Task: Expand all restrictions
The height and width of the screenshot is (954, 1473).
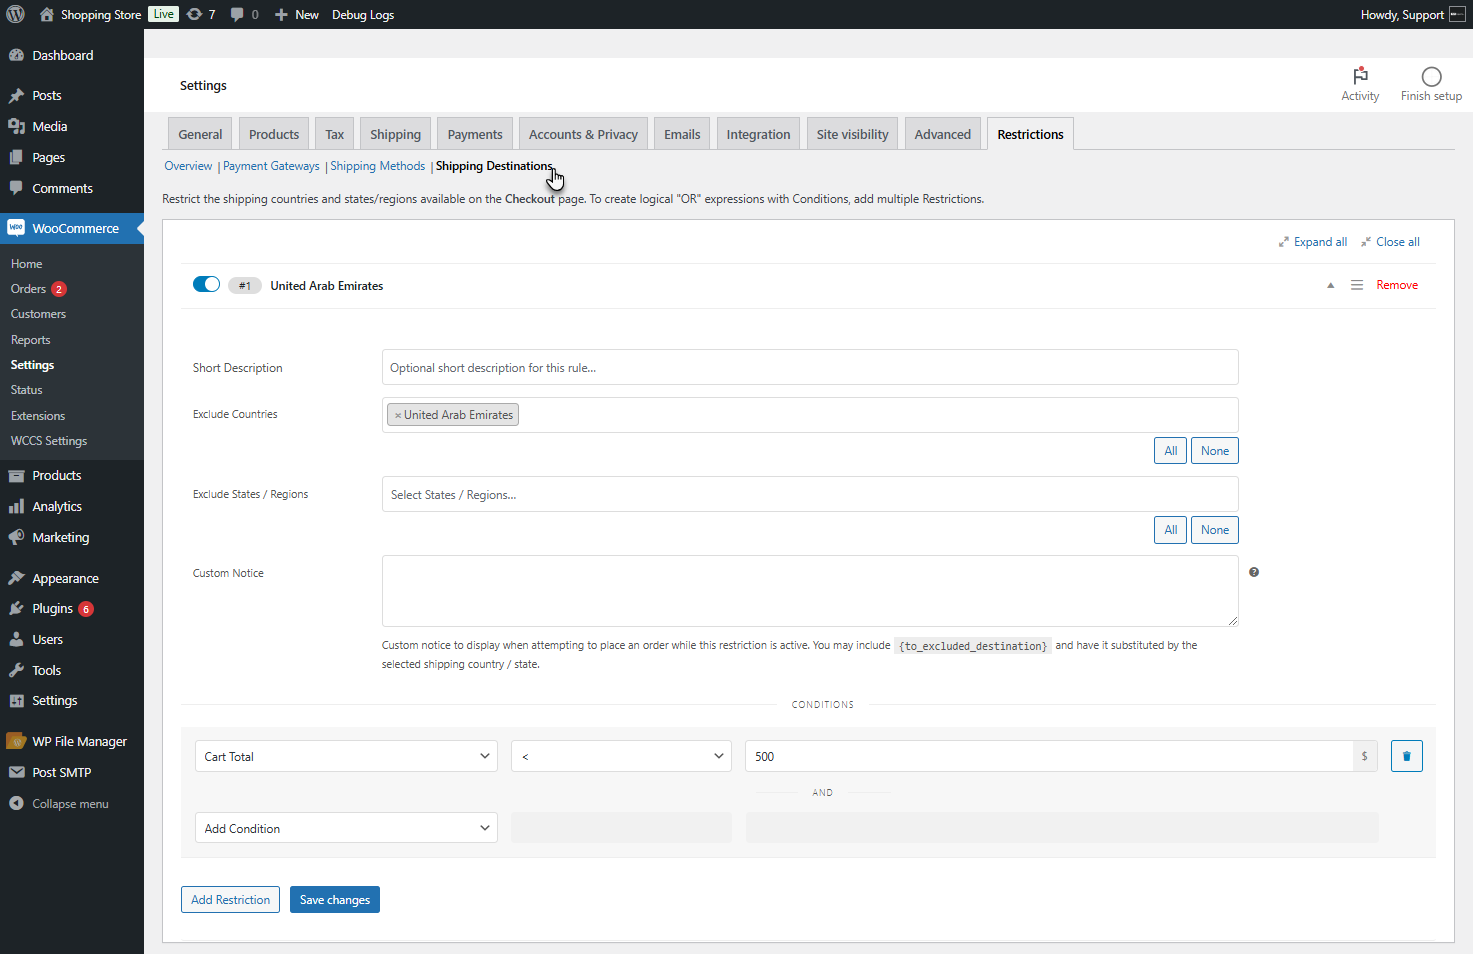Action: [x=1313, y=242]
